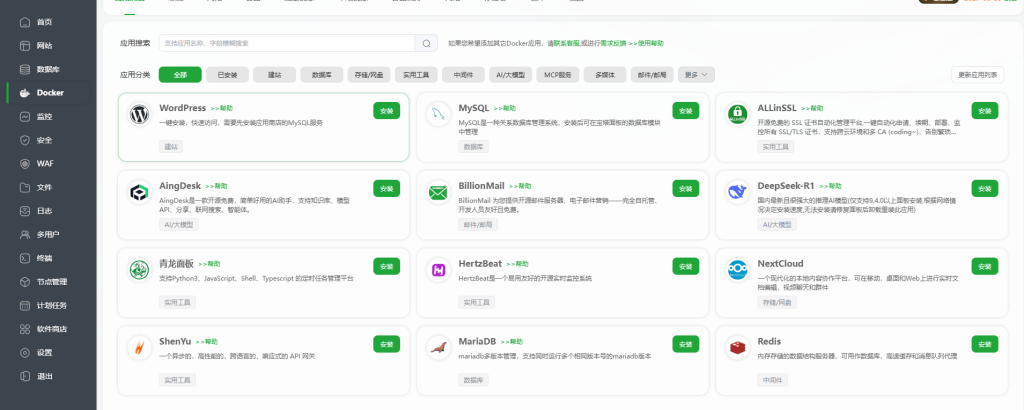Filter apps by MCP服务 category
The height and width of the screenshot is (410, 1024).
[x=558, y=75]
